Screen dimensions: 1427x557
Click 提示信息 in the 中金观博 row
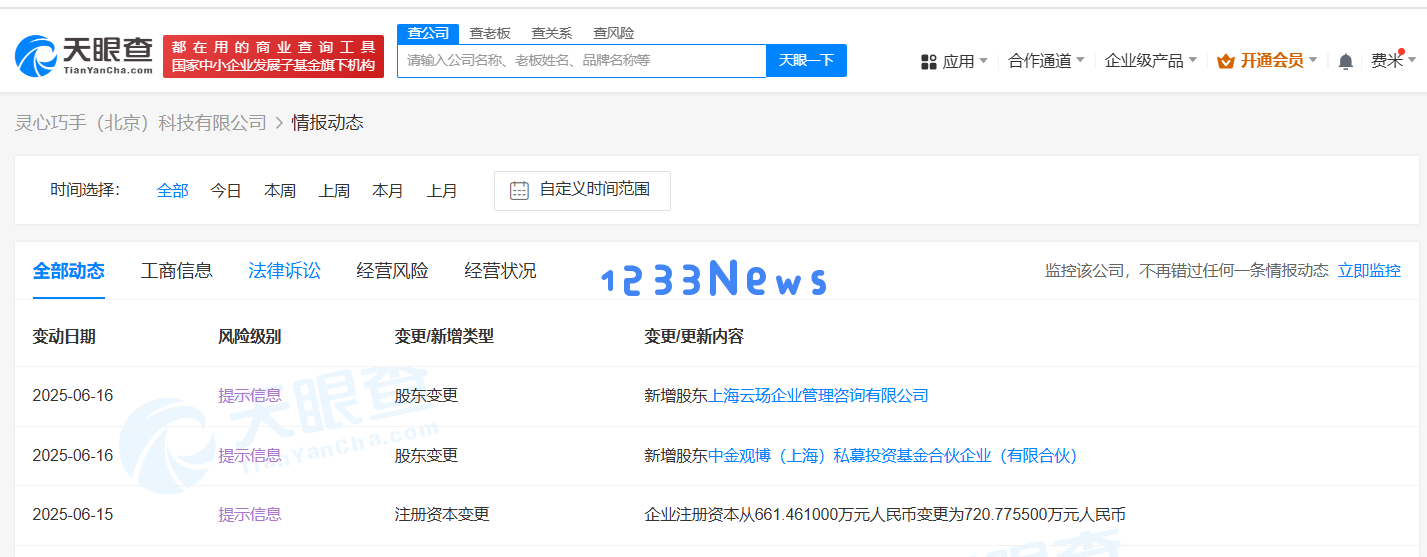pyautogui.click(x=250, y=455)
